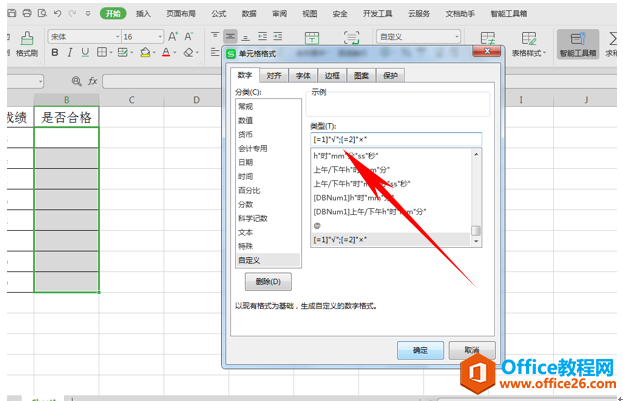Click the Underline formatting icon
623x401 pixels.
(84, 52)
